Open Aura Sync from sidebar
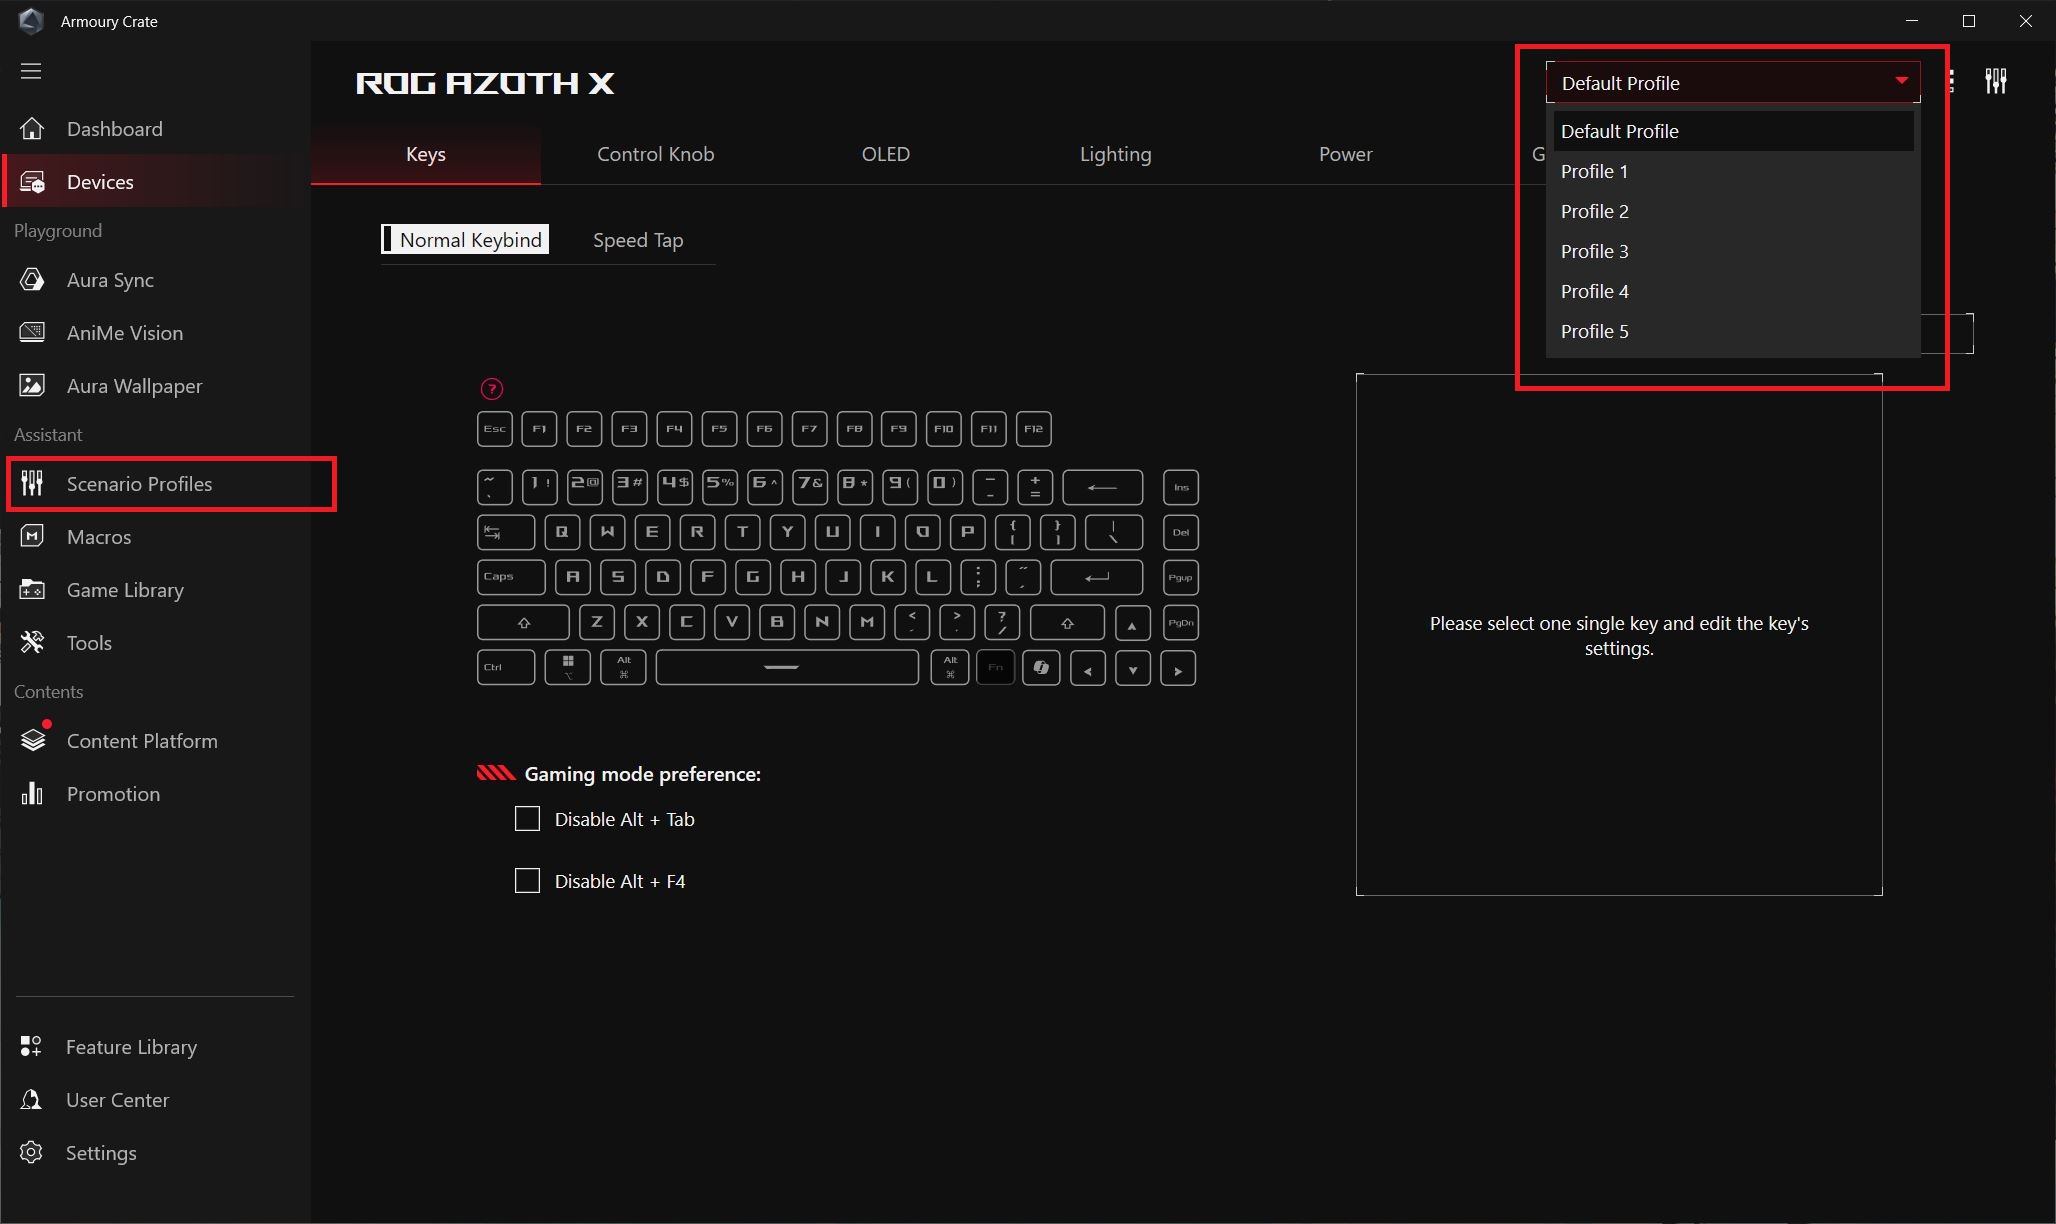 pyautogui.click(x=155, y=280)
